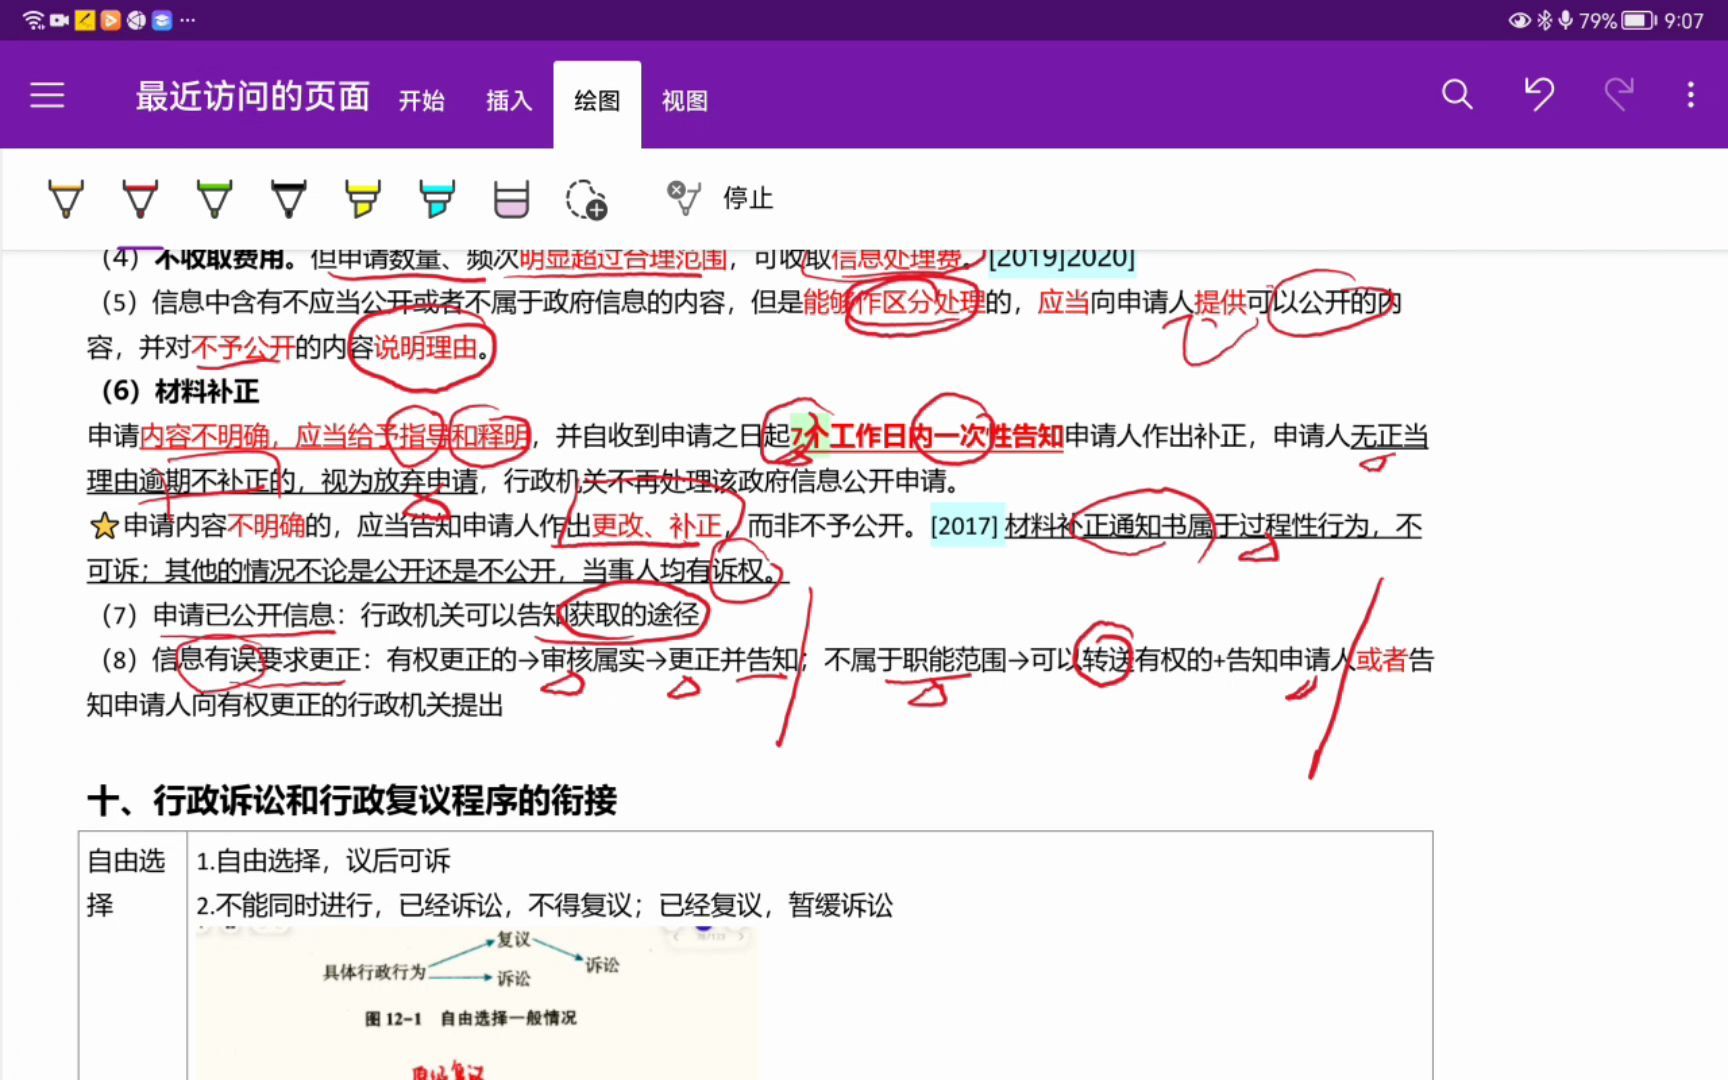Click the 停止 stop drawing label
1728x1080 pixels.
pos(748,198)
